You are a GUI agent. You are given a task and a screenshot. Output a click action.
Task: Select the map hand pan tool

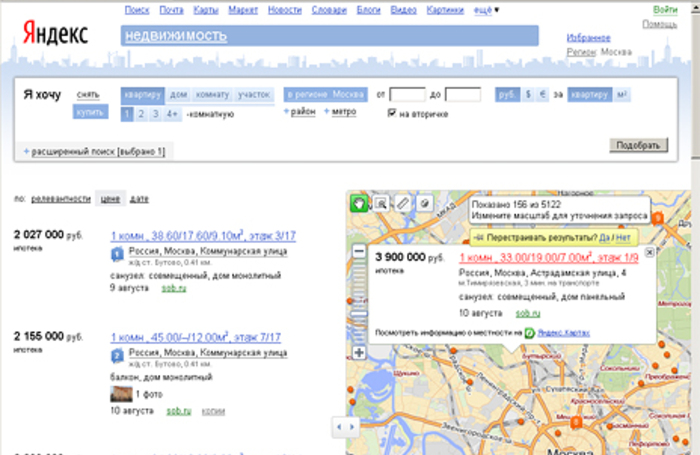[359, 204]
